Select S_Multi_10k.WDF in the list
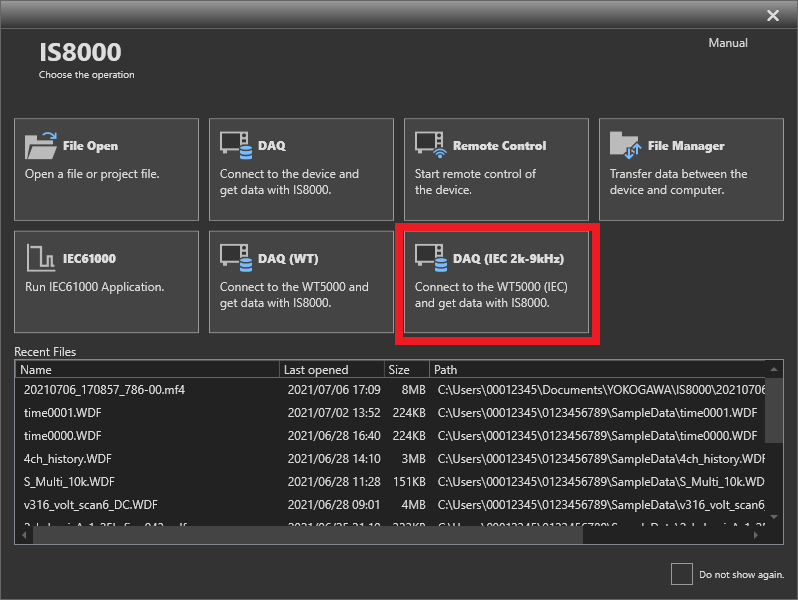Viewport: 798px width, 600px height. 70,482
